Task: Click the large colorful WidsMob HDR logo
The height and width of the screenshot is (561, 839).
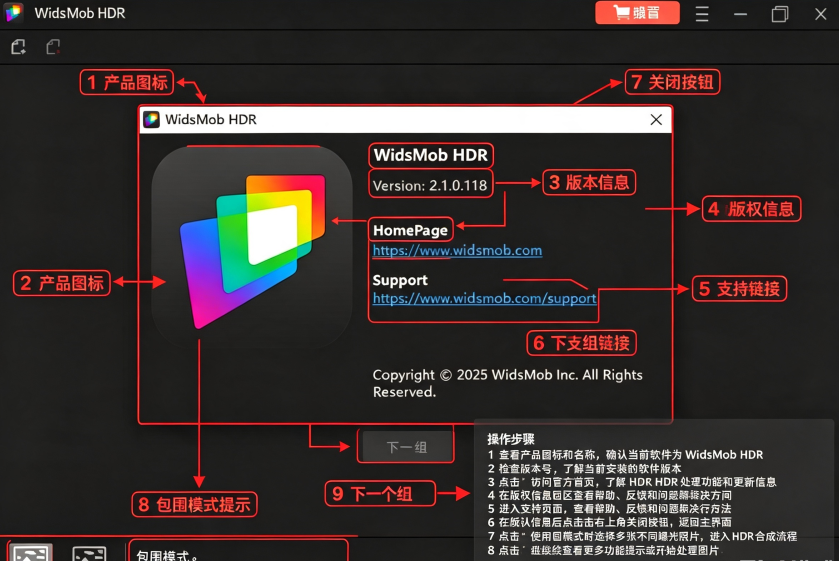Action: [252, 247]
